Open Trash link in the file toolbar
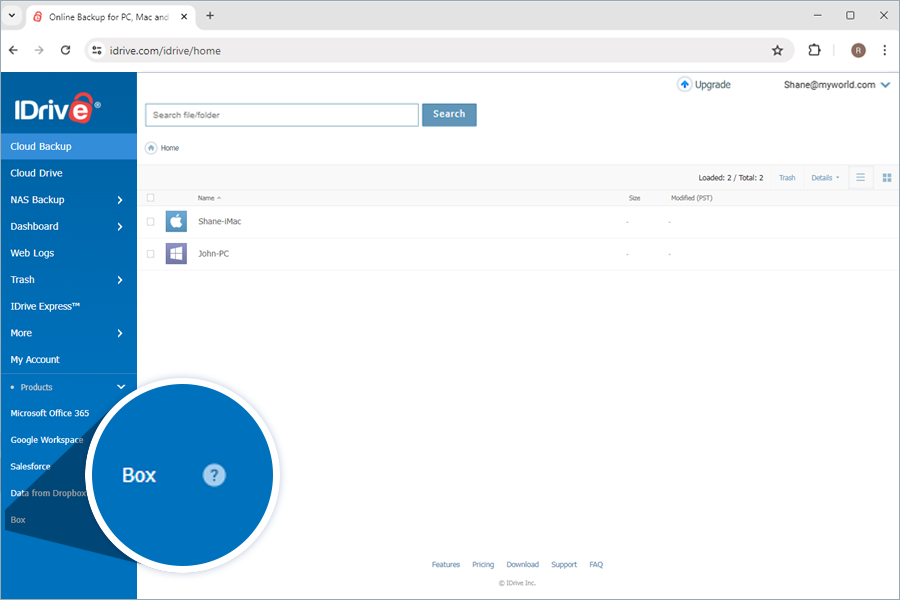 coord(787,177)
